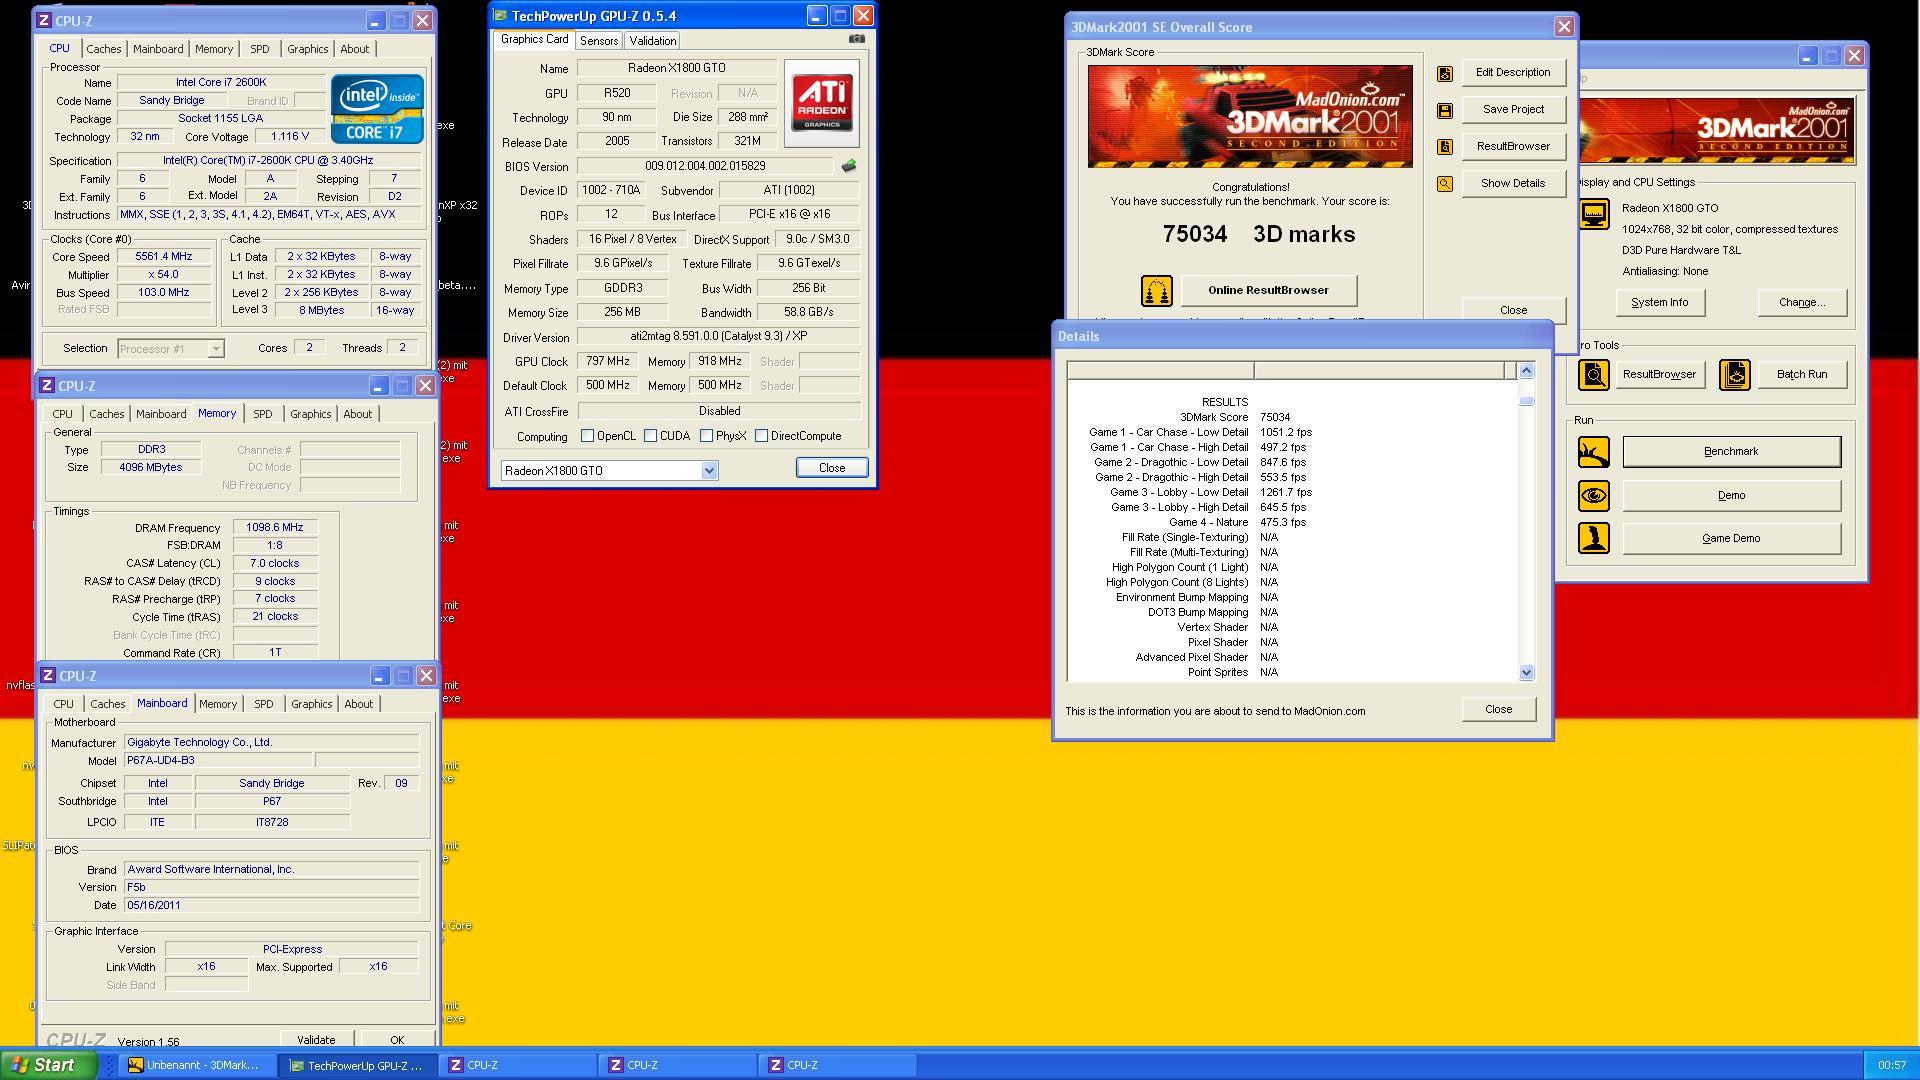Click the GPU-Z BIOS Version field
The image size is (1920, 1080).
pyautogui.click(x=705, y=166)
